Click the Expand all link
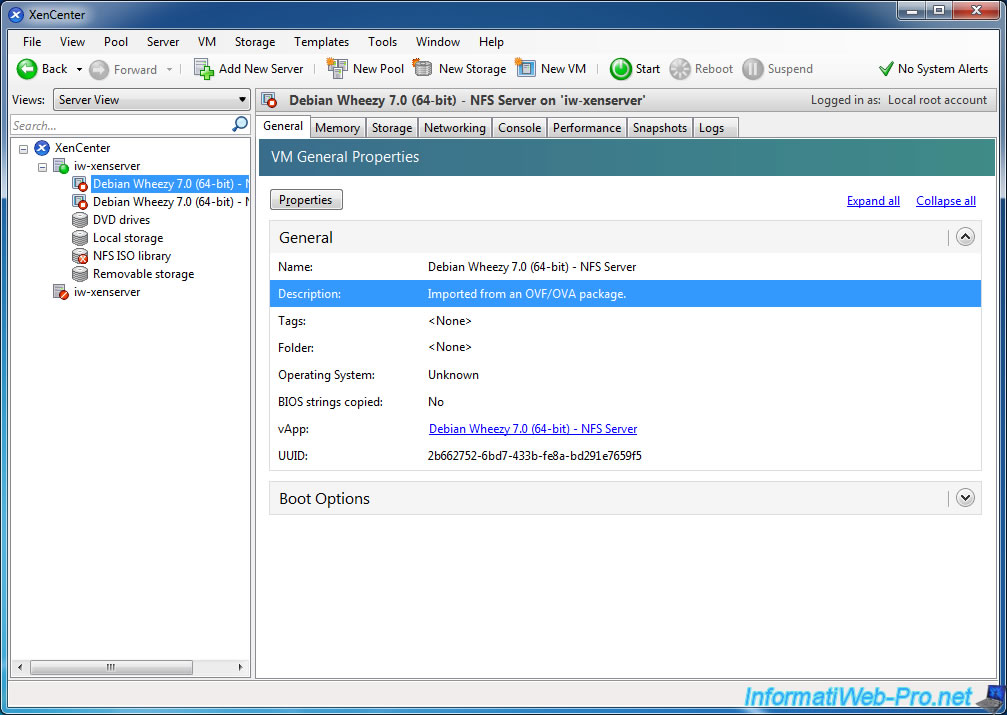This screenshot has width=1007, height=715. click(x=873, y=201)
